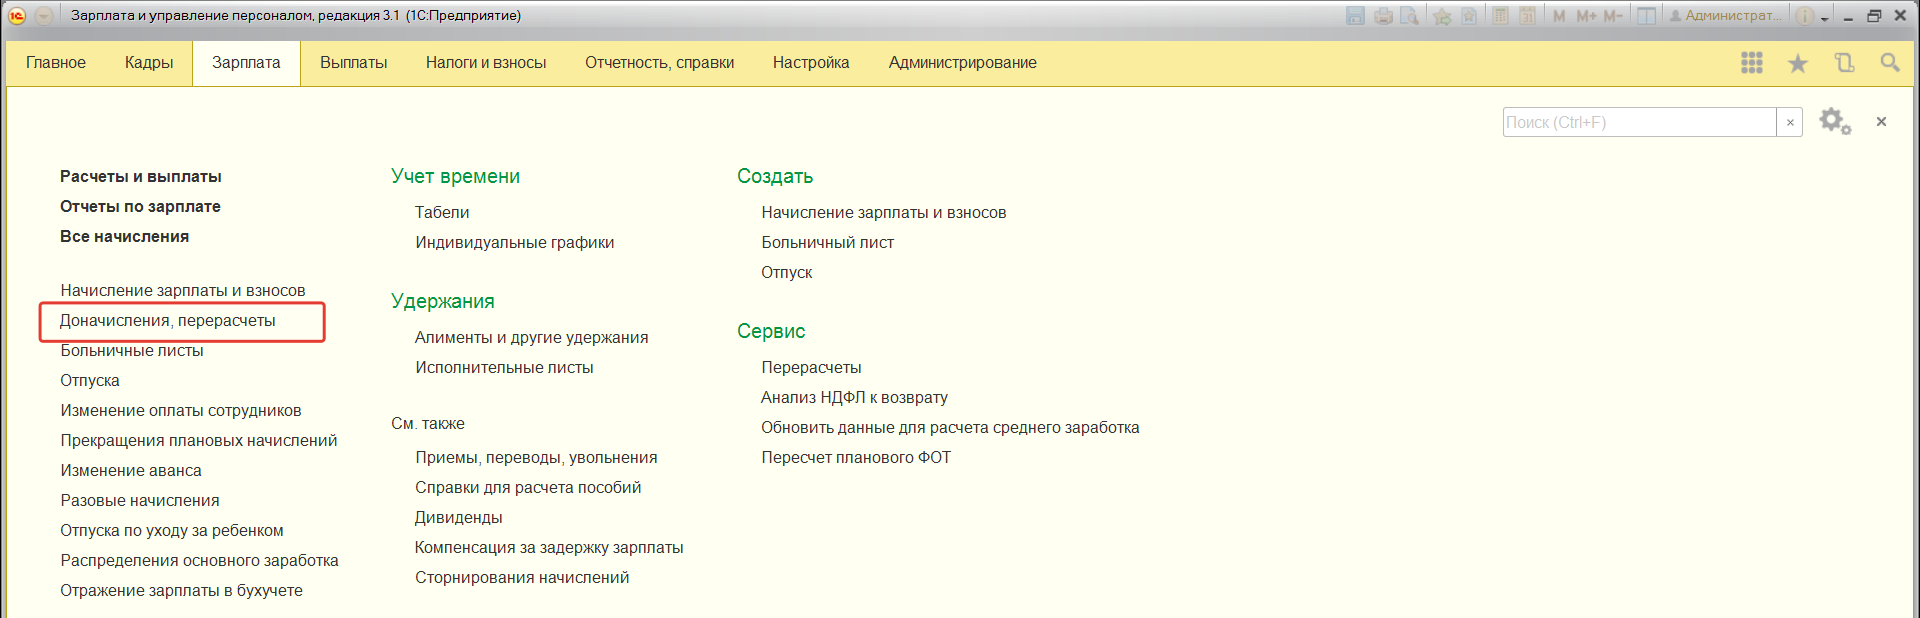Click the M memory button

coord(1559,15)
